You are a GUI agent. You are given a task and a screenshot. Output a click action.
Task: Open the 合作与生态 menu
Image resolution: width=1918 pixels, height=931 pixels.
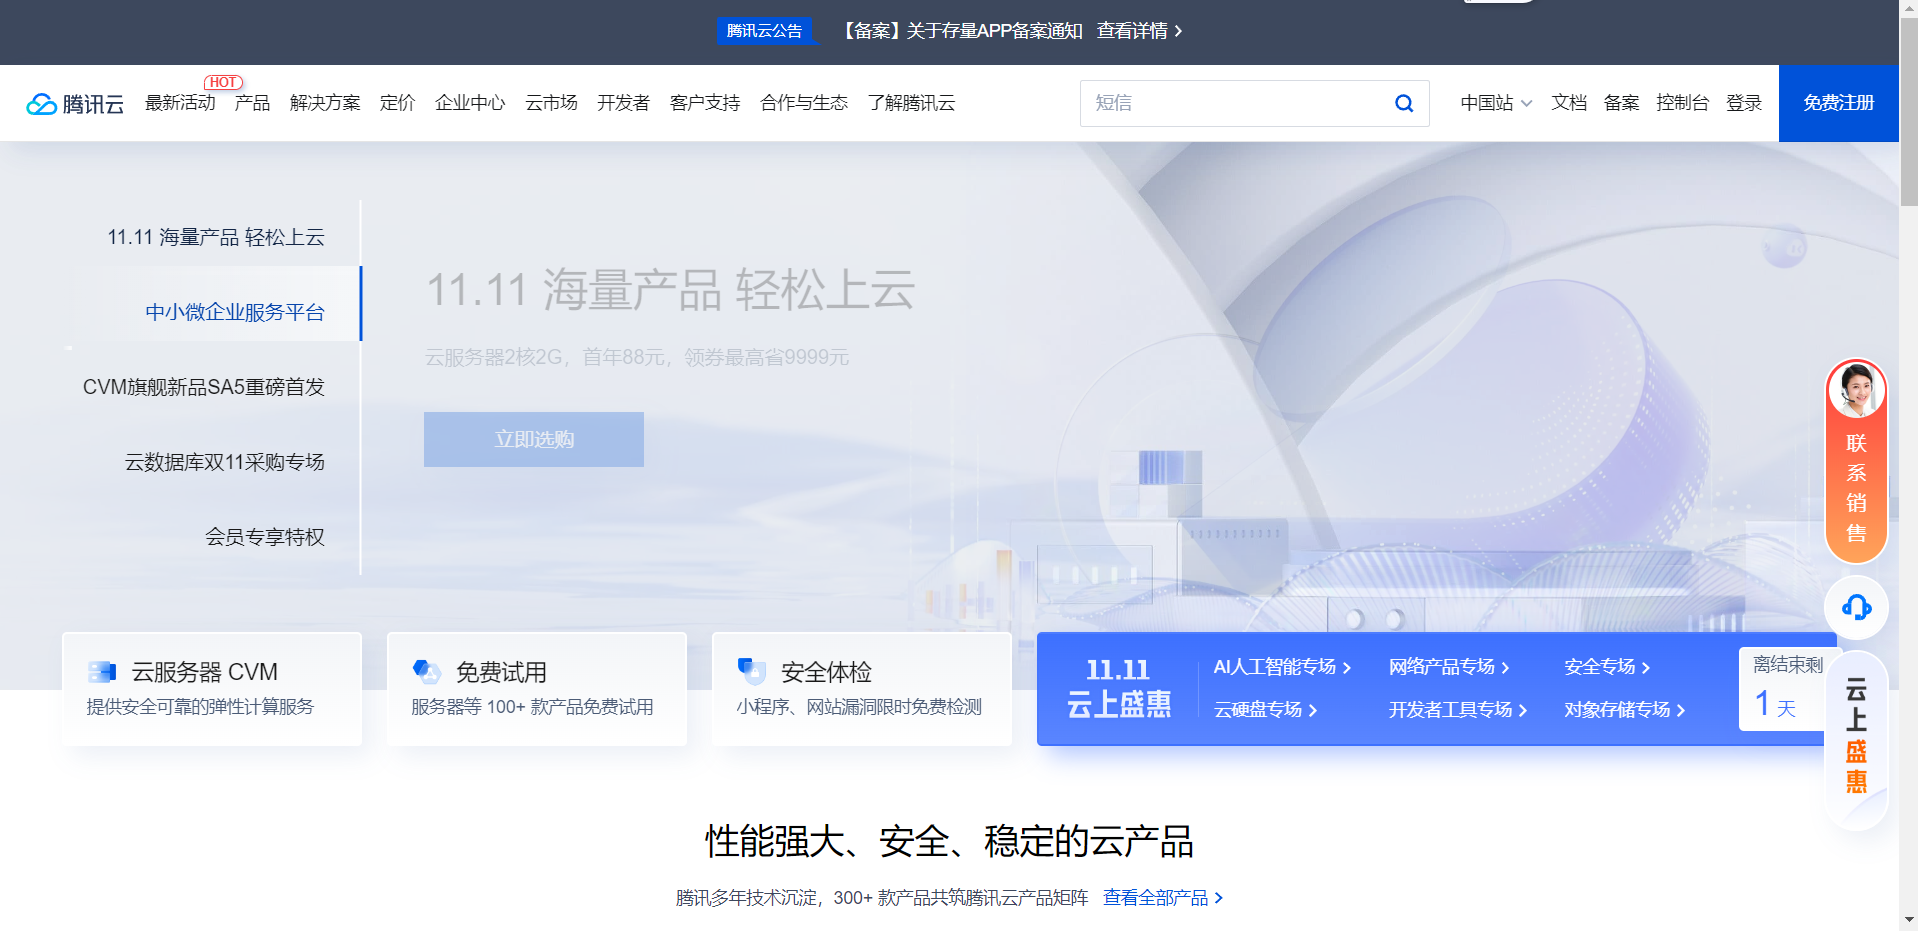click(804, 103)
